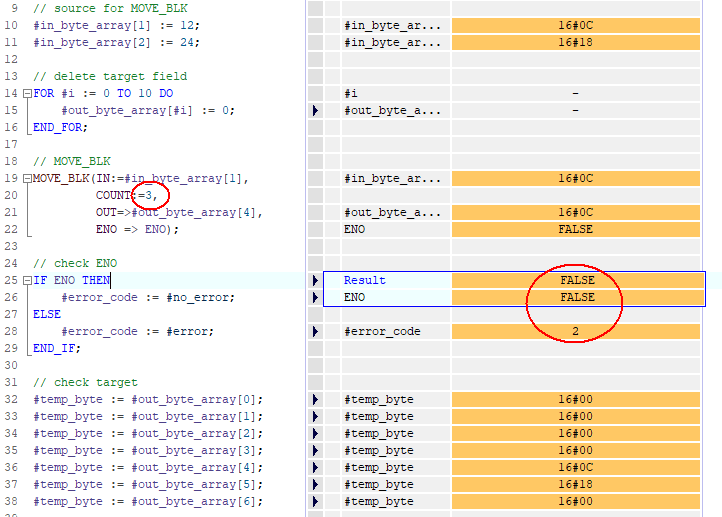The image size is (722, 517).
Task: Collapse the IF ENO THEN block
Action: tap(28, 281)
